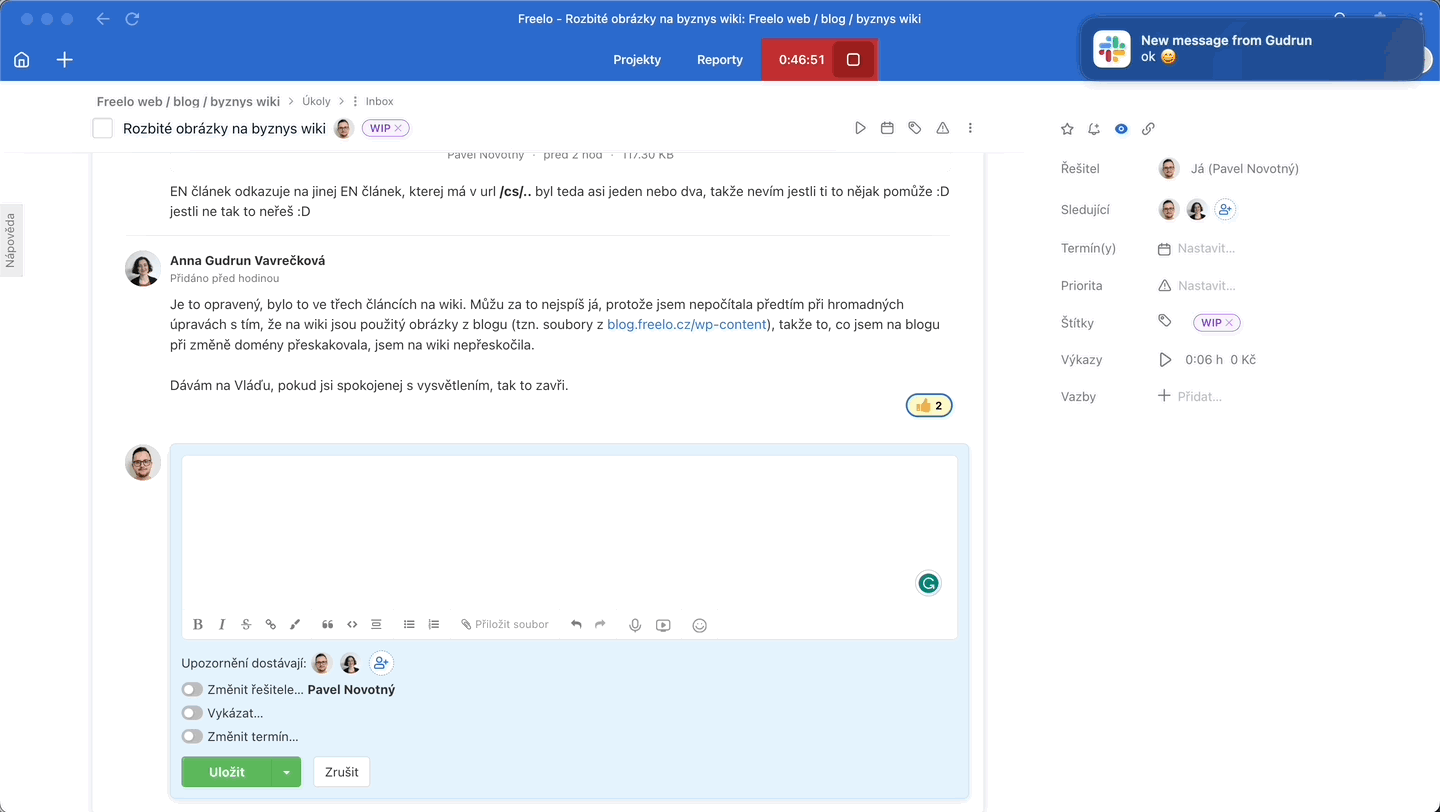Toggle the Změnit řešitele switch
This screenshot has height=812, width=1440.
[192, 690]
